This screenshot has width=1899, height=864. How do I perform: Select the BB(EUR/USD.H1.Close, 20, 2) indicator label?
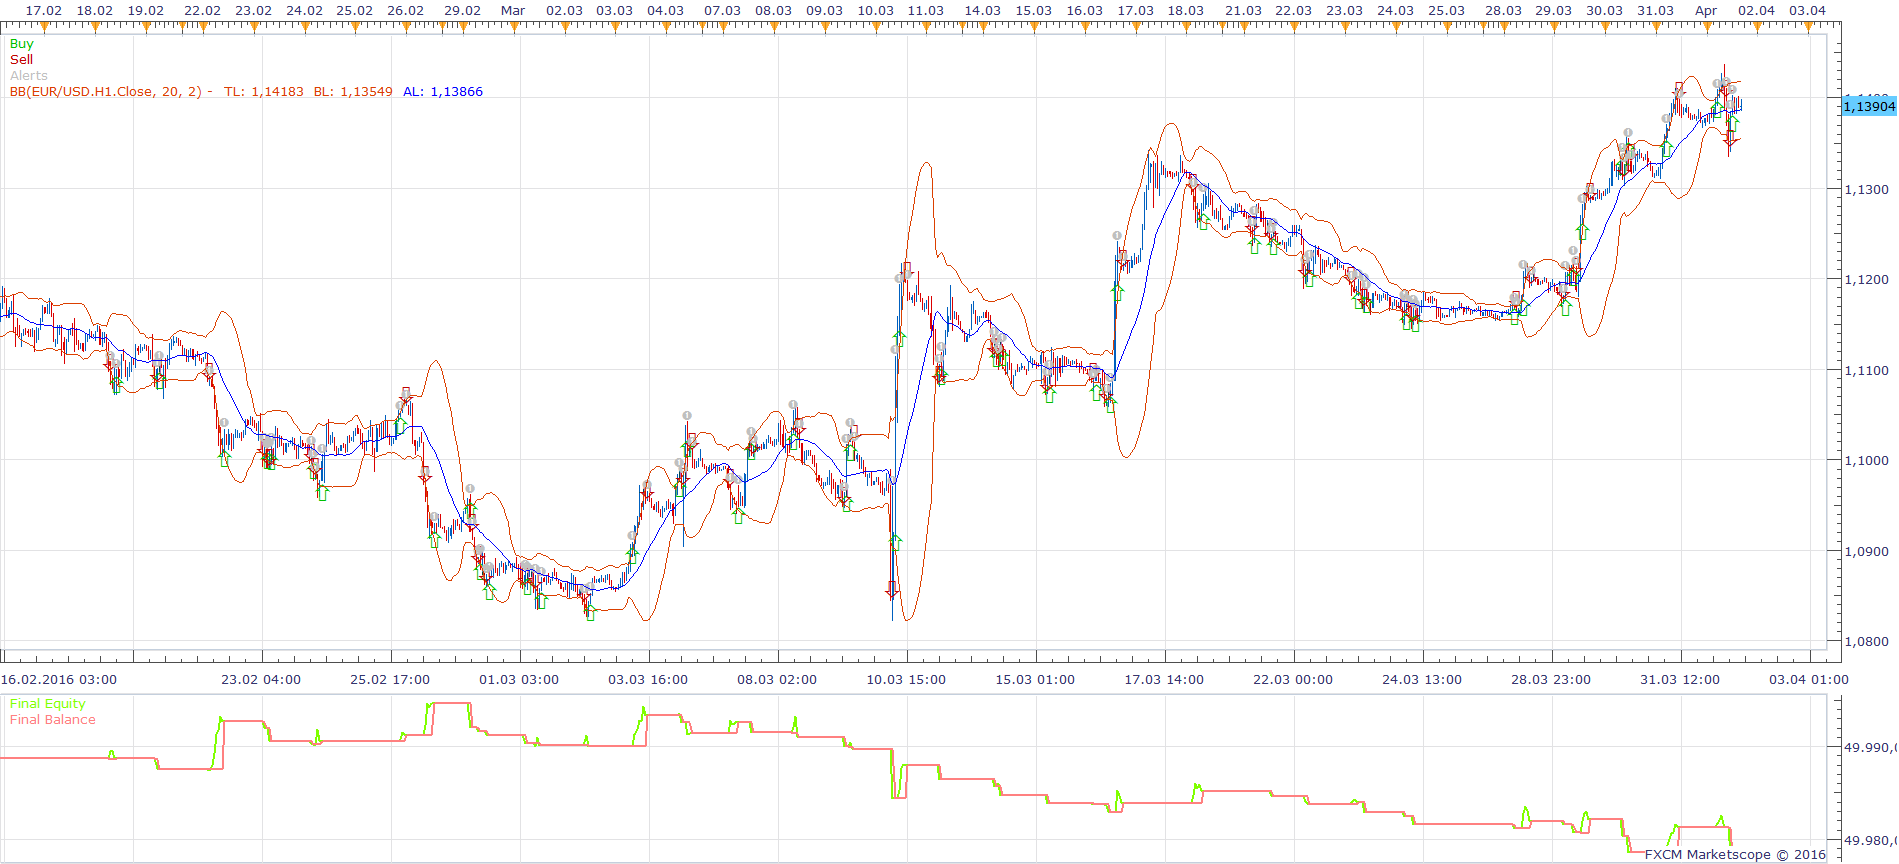click(106, 92)
